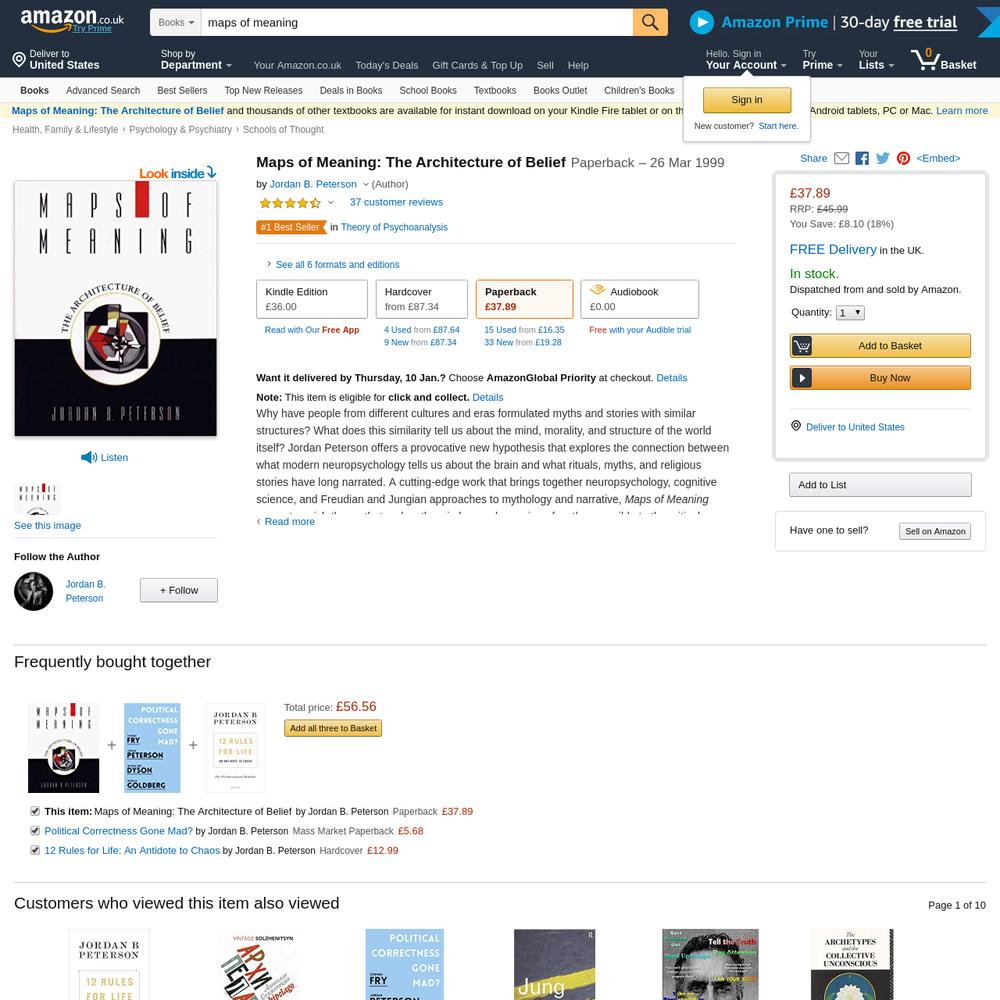The width and height of the screenshot is (1000, 1000).
Task: Toggle the This item Maps of Meaning checkbox
Action: (x=35, y=811)
